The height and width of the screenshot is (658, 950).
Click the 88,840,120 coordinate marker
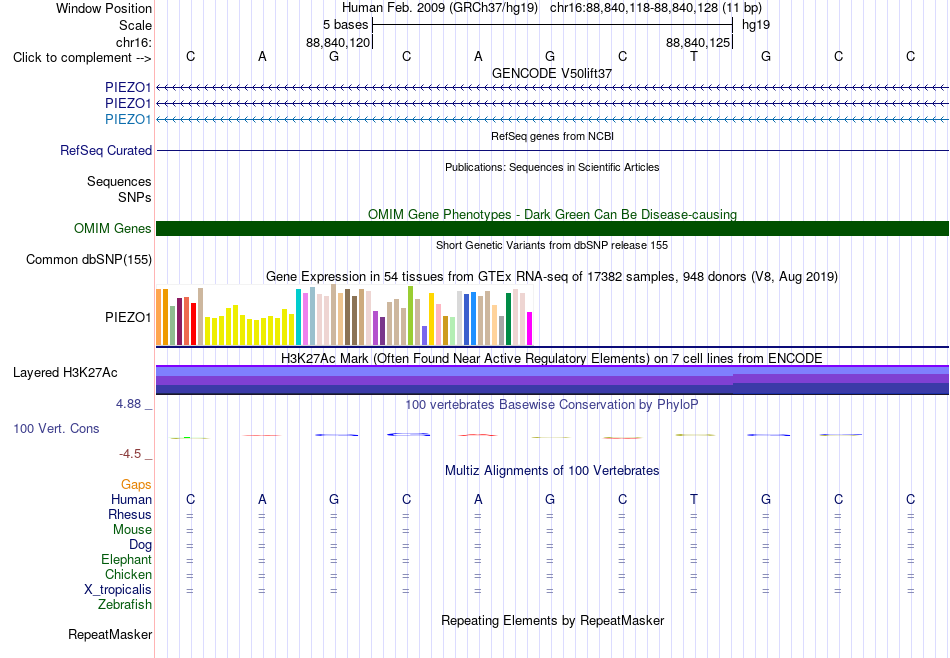337,42
